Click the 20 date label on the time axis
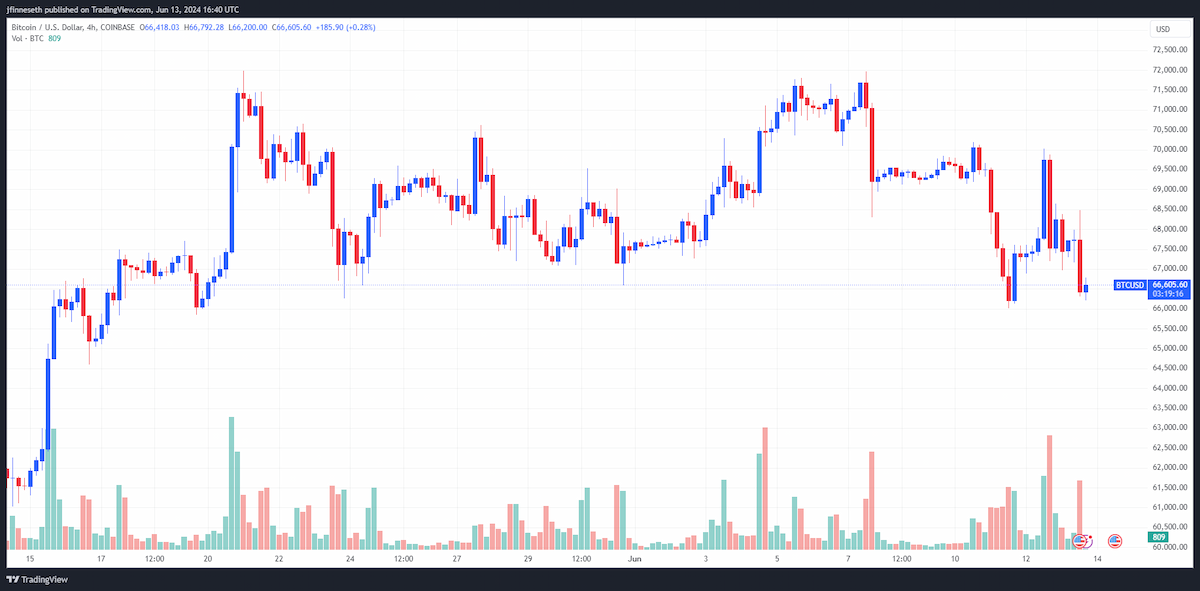Image resolution: width=1200 pixels, height=591 pixels. [x=207, y=559]
